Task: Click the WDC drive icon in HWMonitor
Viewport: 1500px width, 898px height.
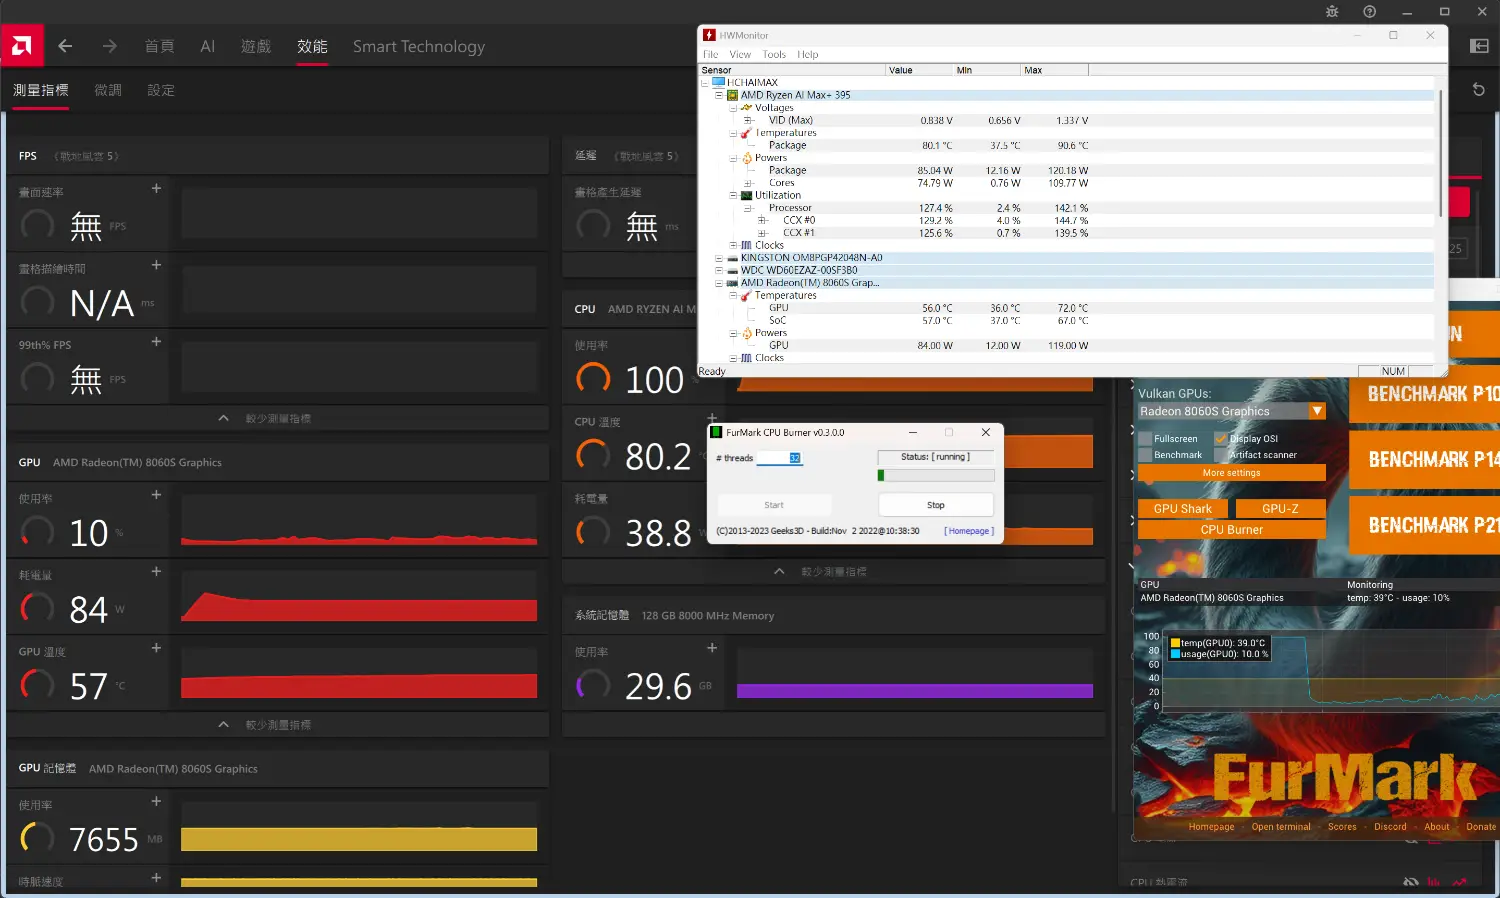Action: pos(732,270)
